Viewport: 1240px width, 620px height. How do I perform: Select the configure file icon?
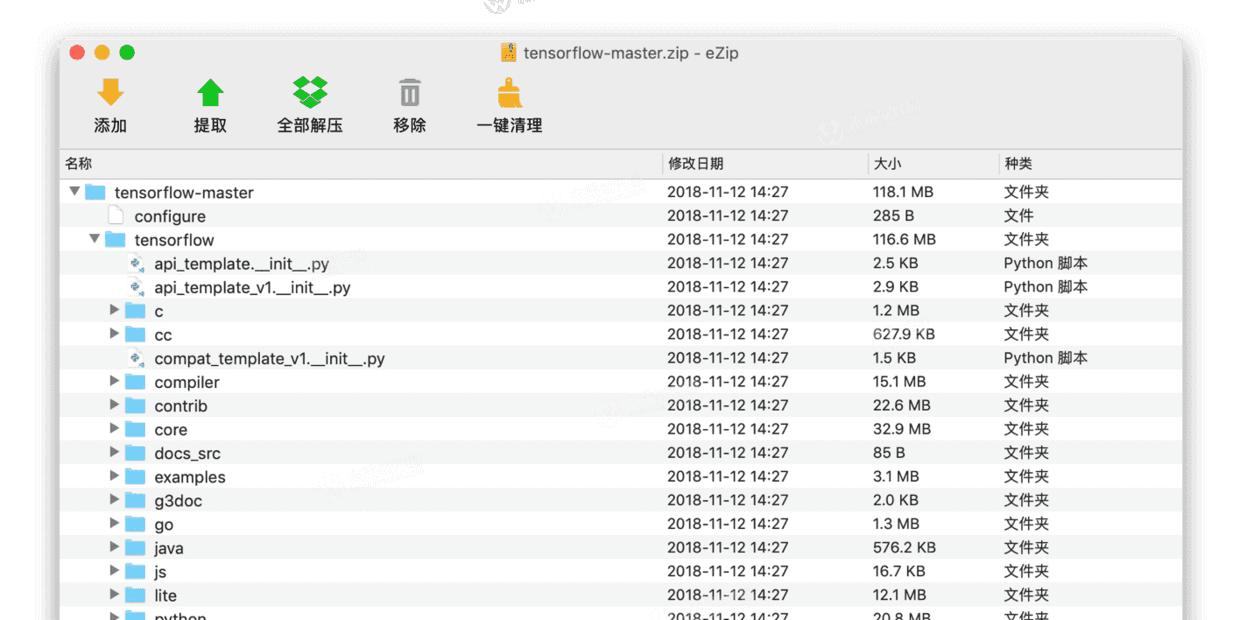[x=116, y=215]
